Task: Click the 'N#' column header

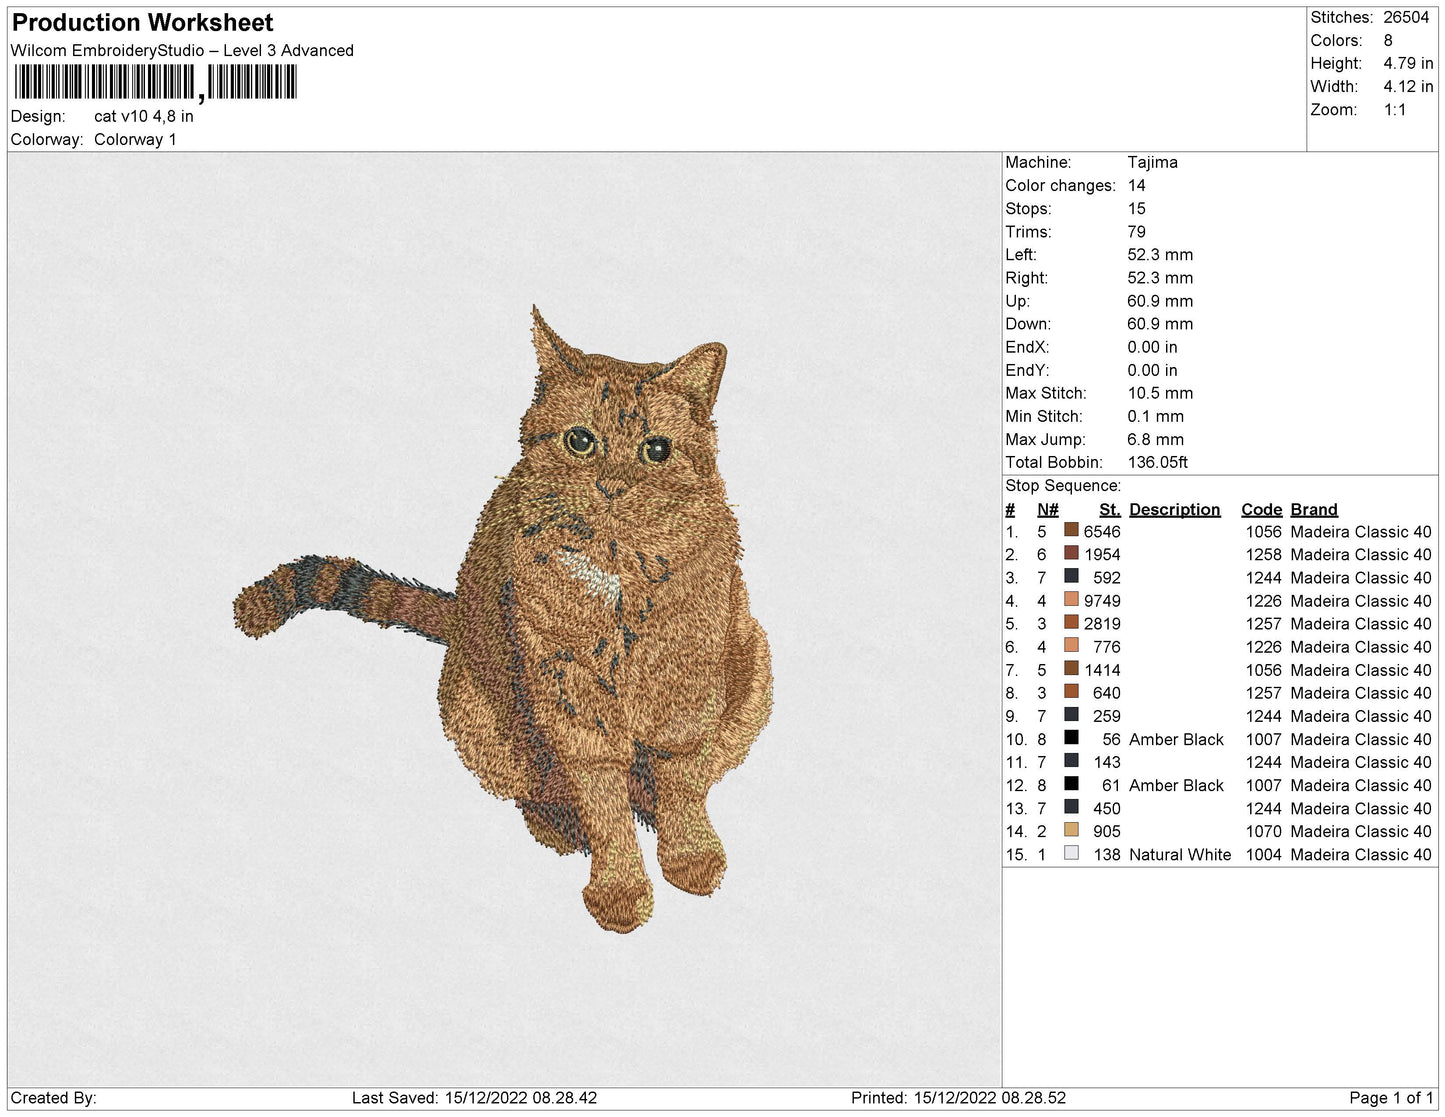Action: click(1048, 509)
